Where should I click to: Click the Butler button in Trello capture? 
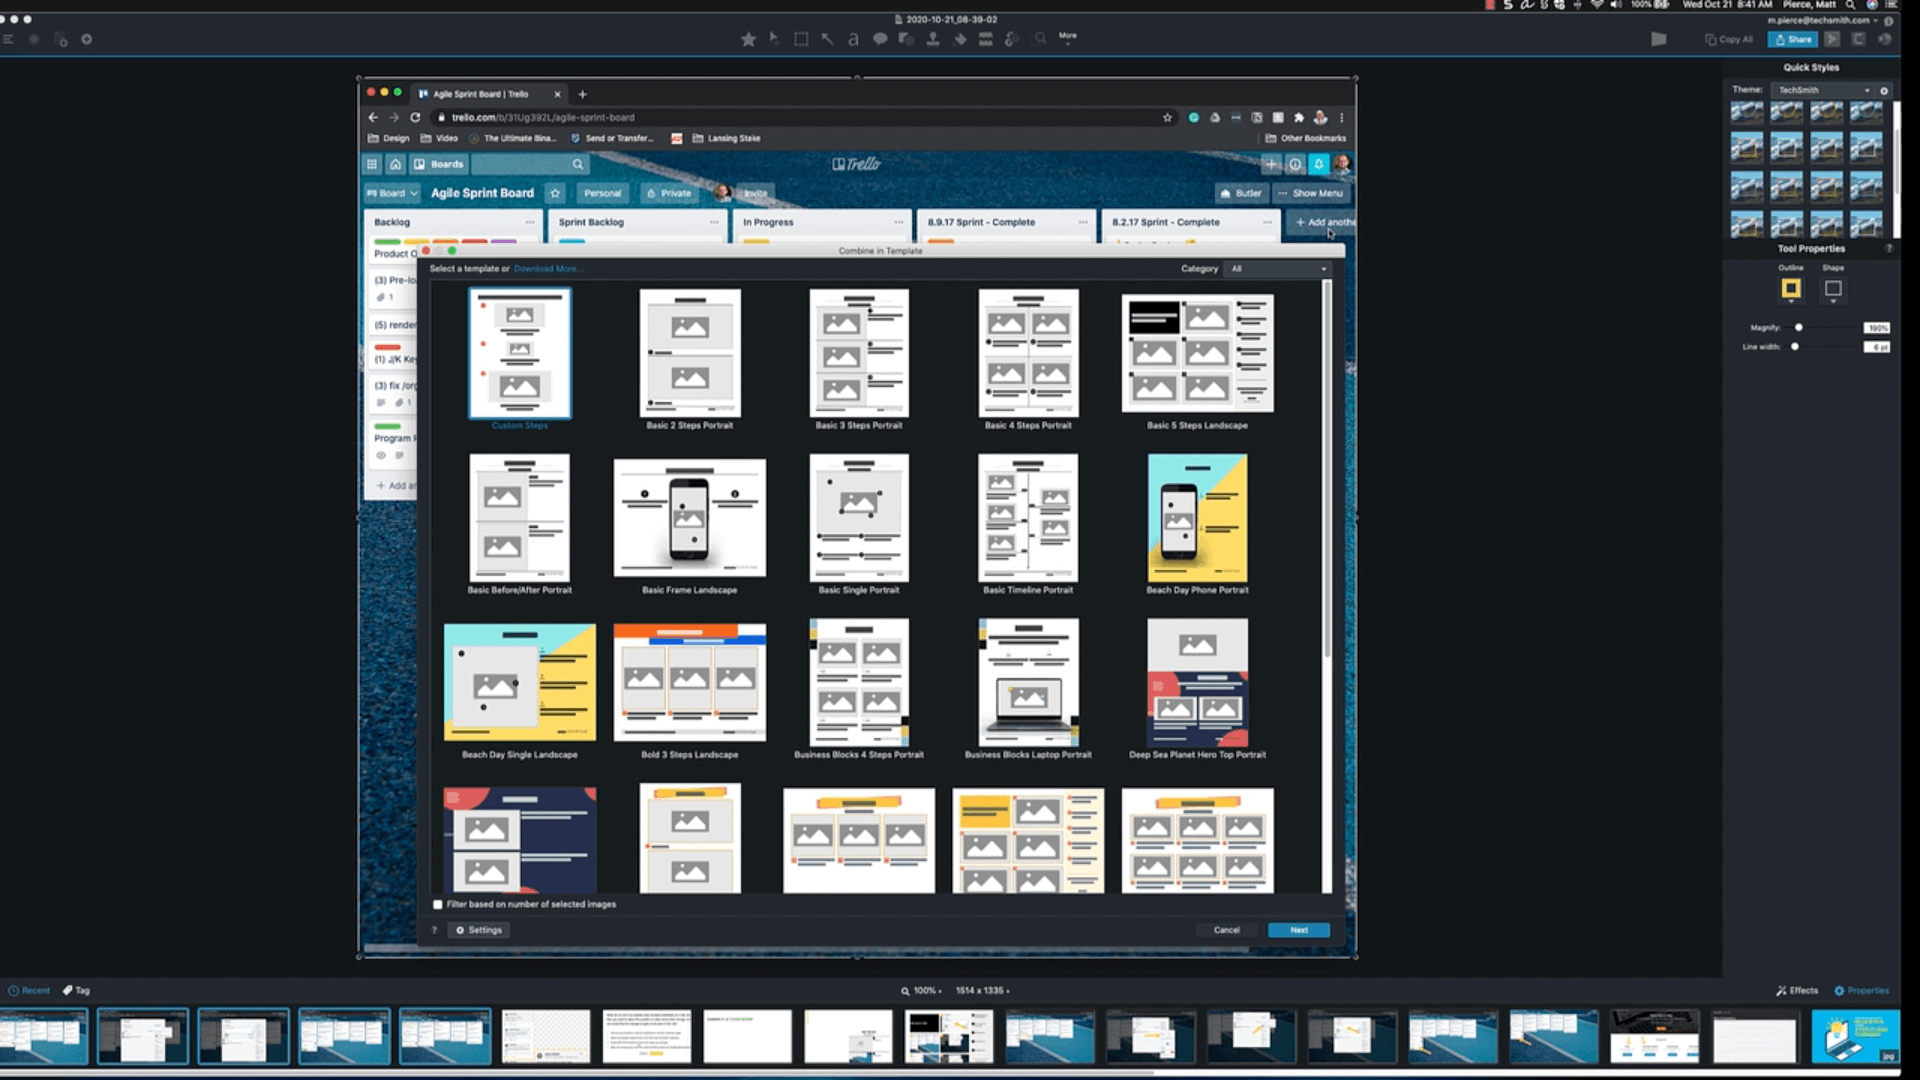(x=1241, y=193)
